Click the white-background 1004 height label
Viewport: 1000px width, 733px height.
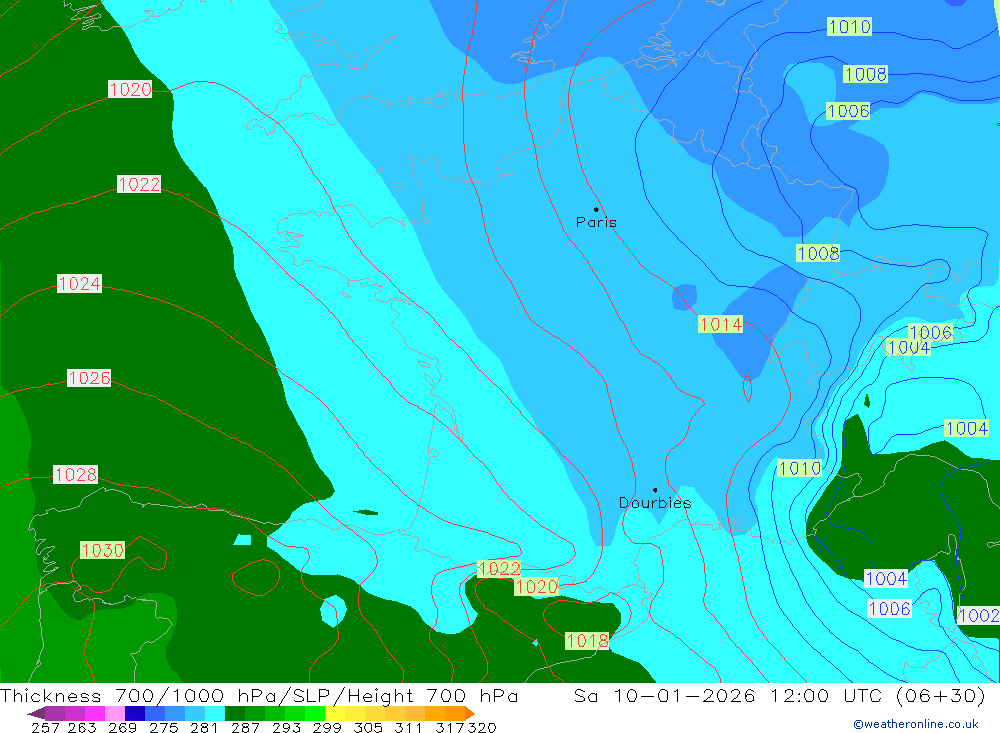[886, 579]
